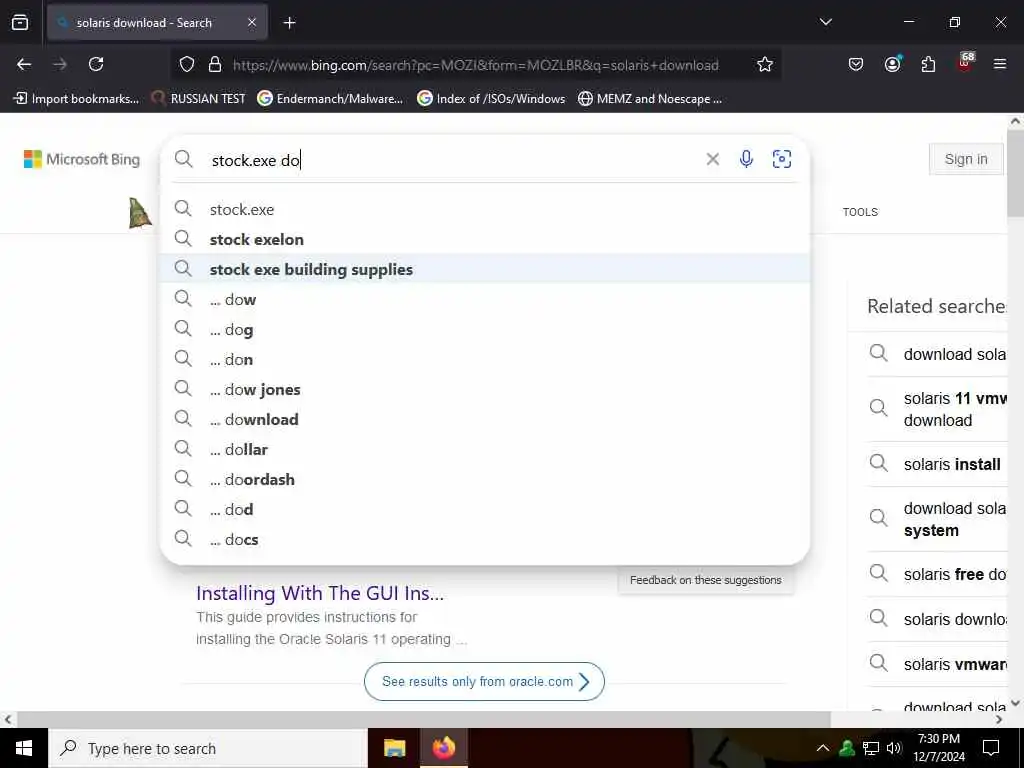Screen dimensions: 1024x768
Task: Select the '... docs' suggestion
Action: point(485,539)
